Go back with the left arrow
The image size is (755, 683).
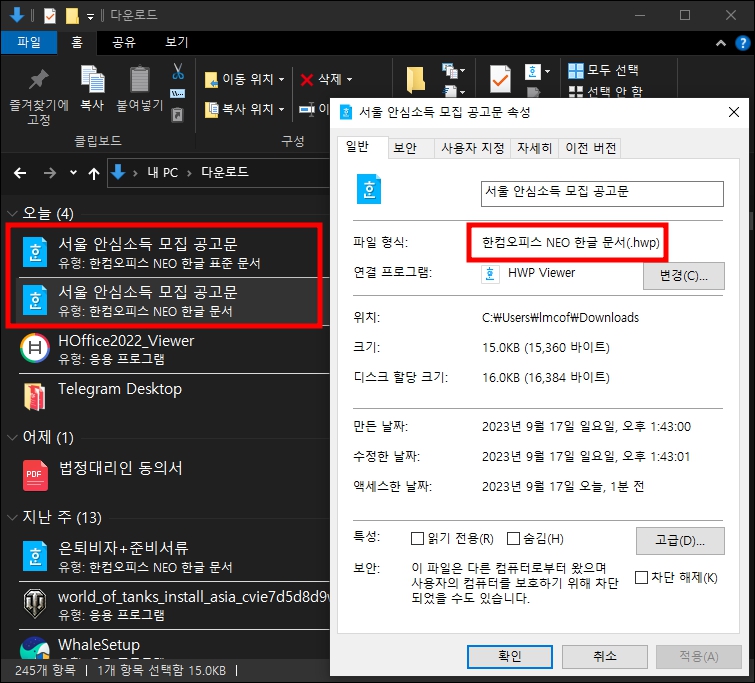click(20, 173)
